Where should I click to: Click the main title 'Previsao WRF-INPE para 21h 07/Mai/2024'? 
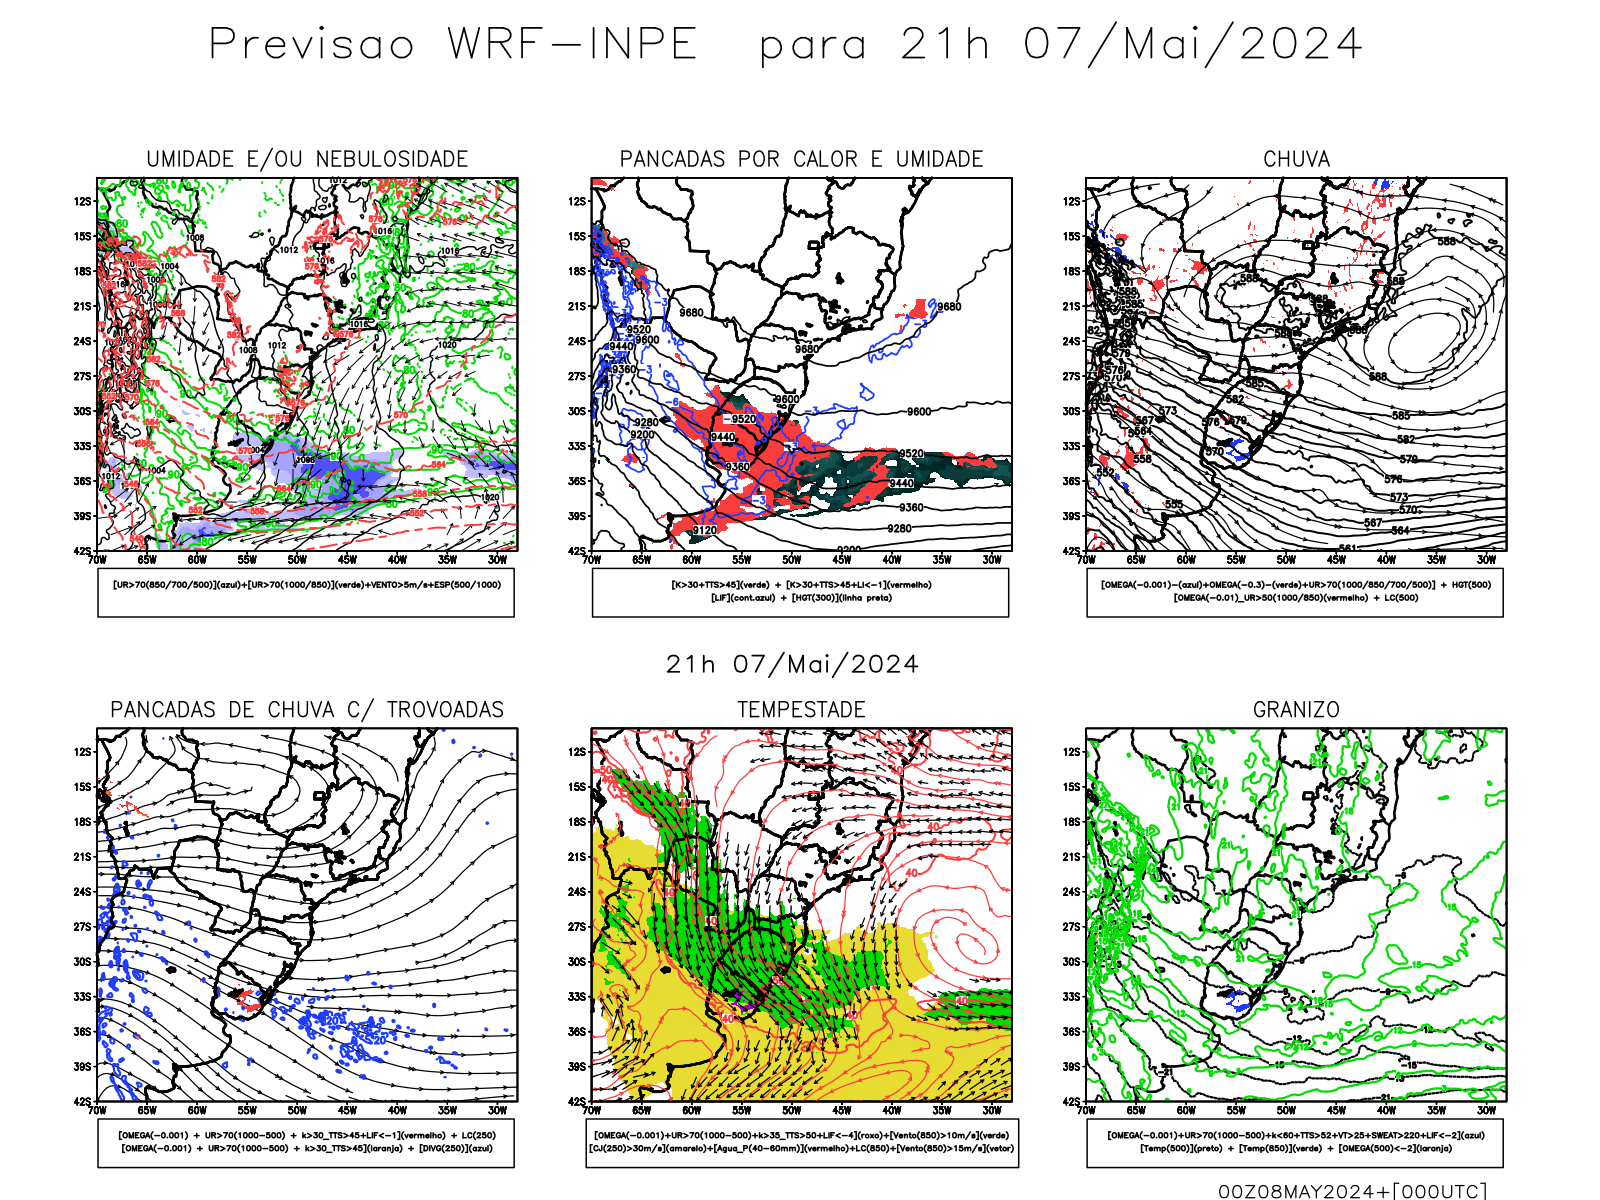[785, 45]
